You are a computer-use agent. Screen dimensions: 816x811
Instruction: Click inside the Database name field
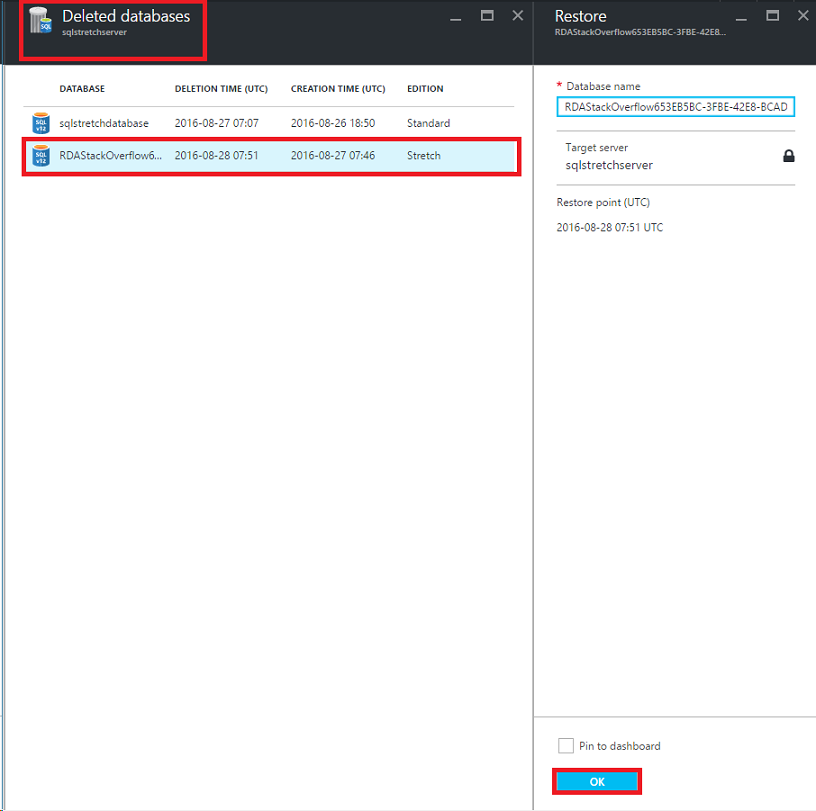pyautogui.click(x=675, y=107)
